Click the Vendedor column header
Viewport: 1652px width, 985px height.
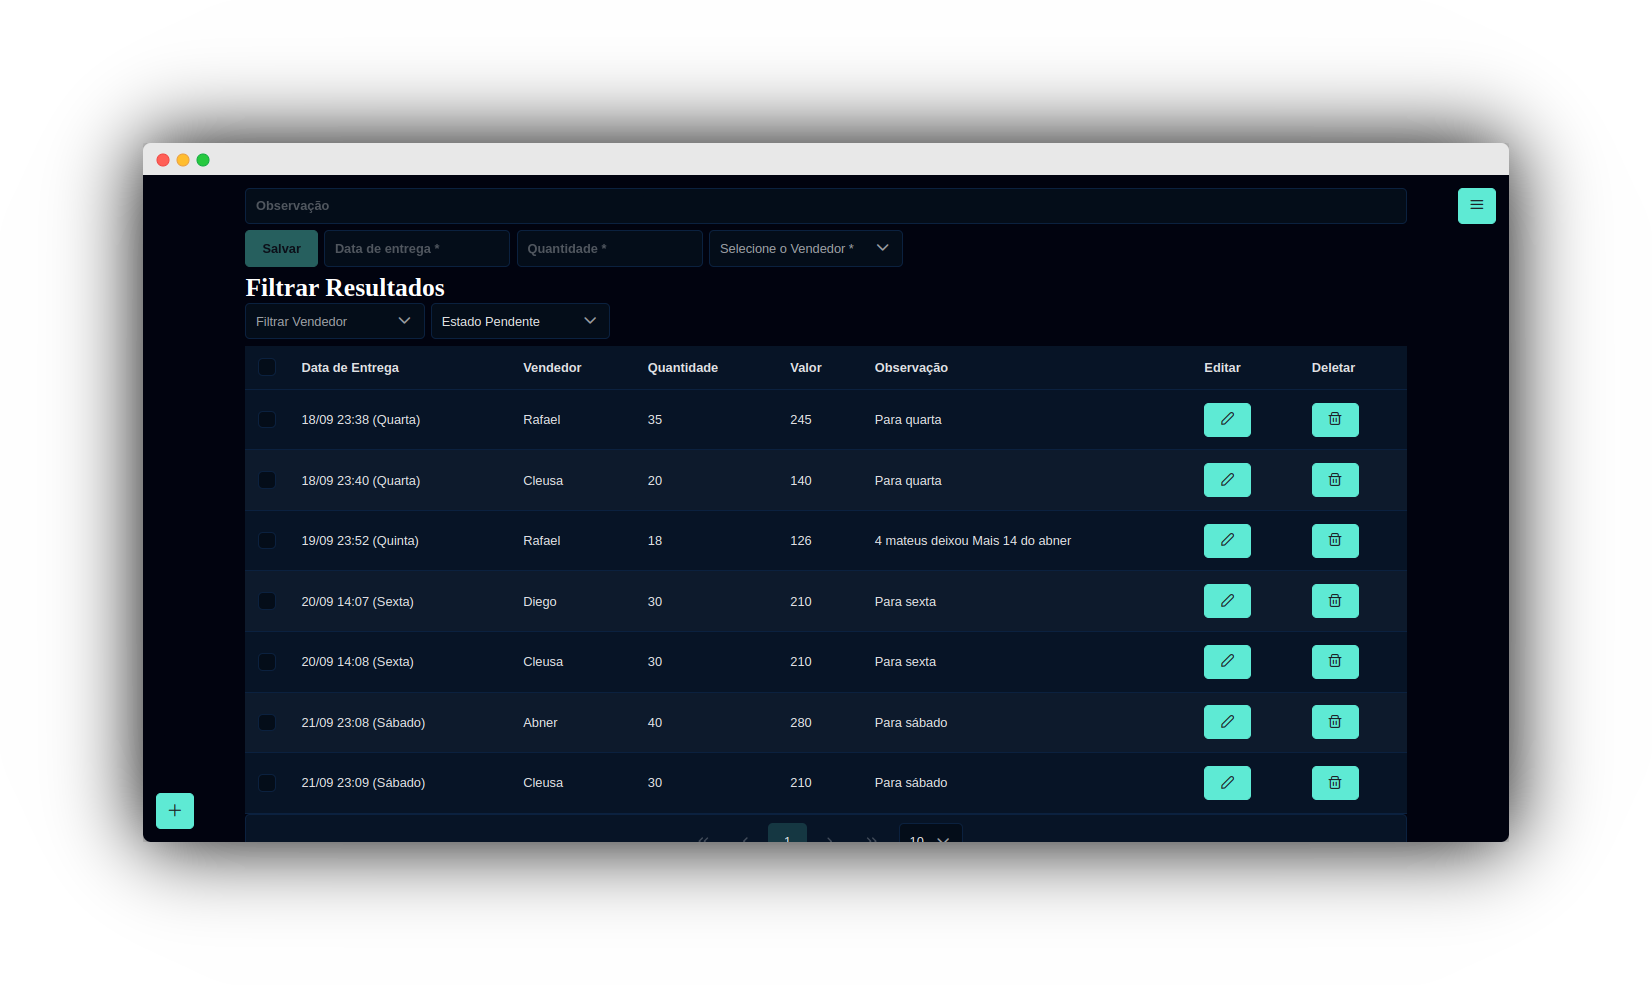point(552,368)
